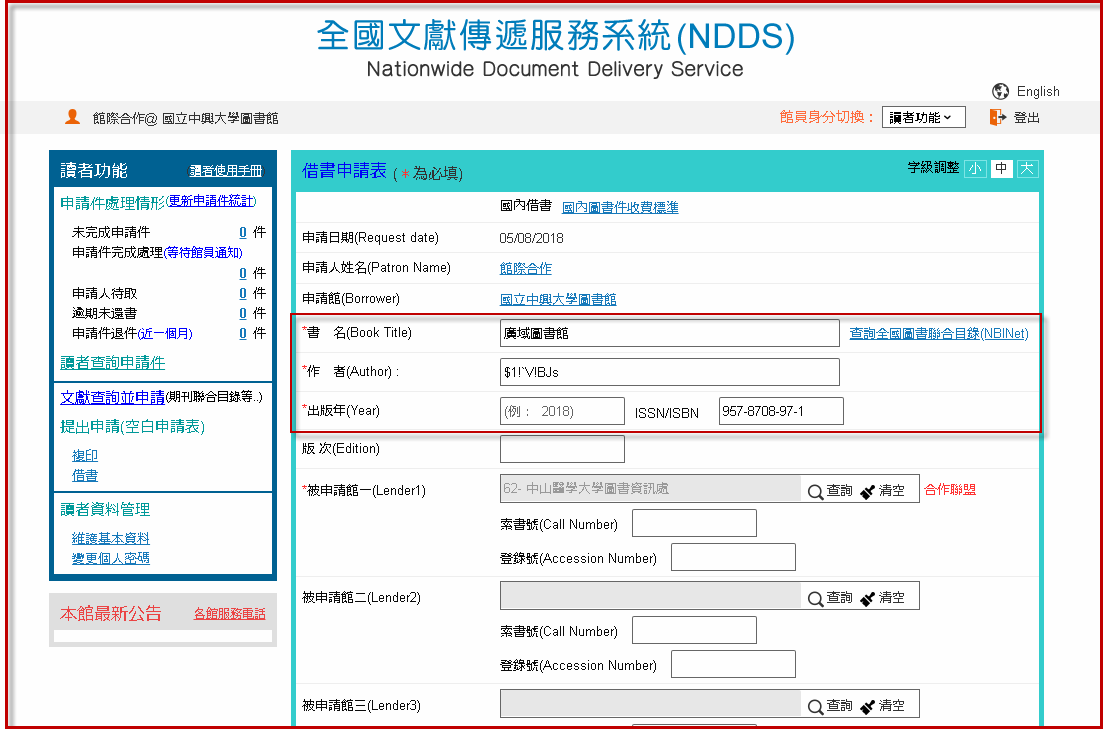The width and height of the screenshot is (1103, 729).
Task: Click 查詢 button for Lender1
Action: point(830,491)
